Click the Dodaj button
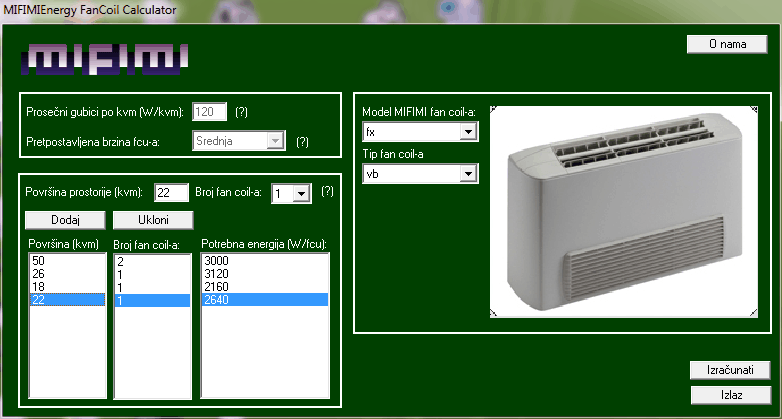Screen dimensions: 782x419 [x=65, y=219]
